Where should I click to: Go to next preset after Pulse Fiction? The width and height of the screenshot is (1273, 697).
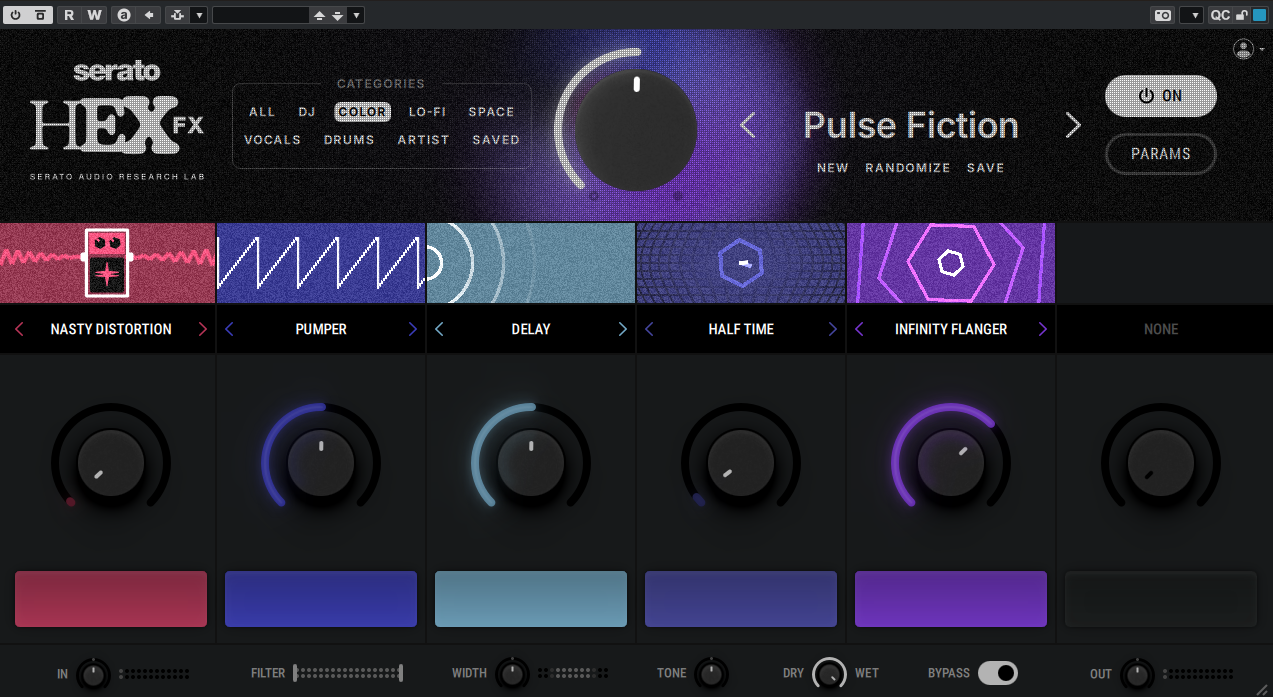click(x=1073, y=125)
